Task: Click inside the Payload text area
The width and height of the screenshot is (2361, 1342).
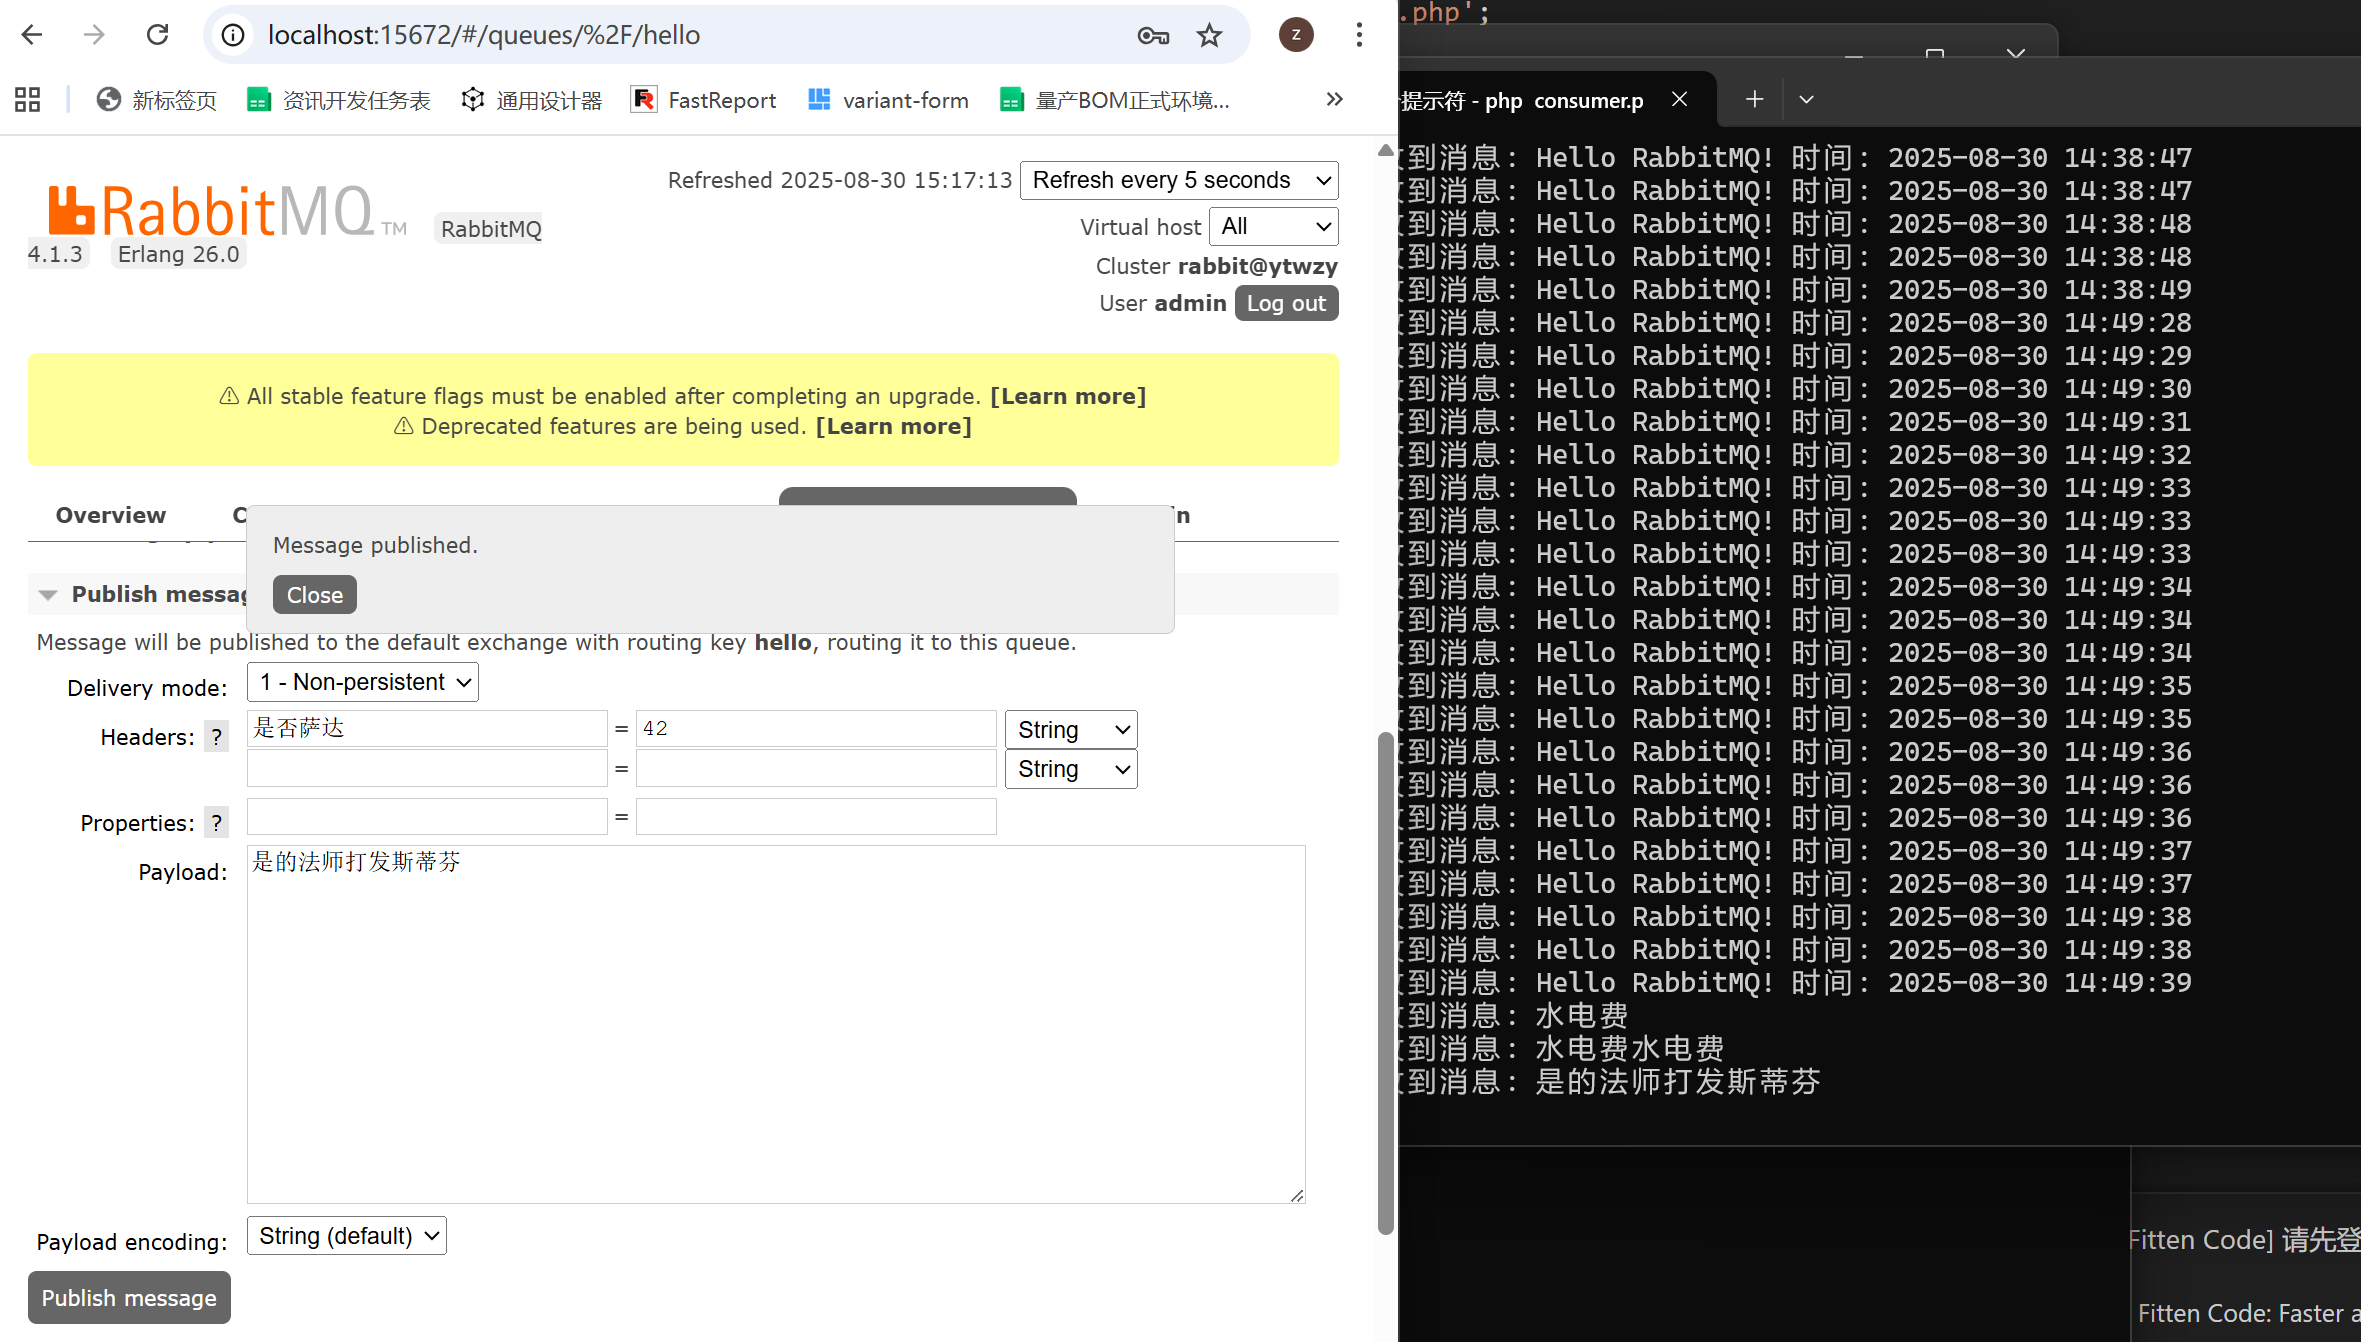Action: (x=776, y=1024)
